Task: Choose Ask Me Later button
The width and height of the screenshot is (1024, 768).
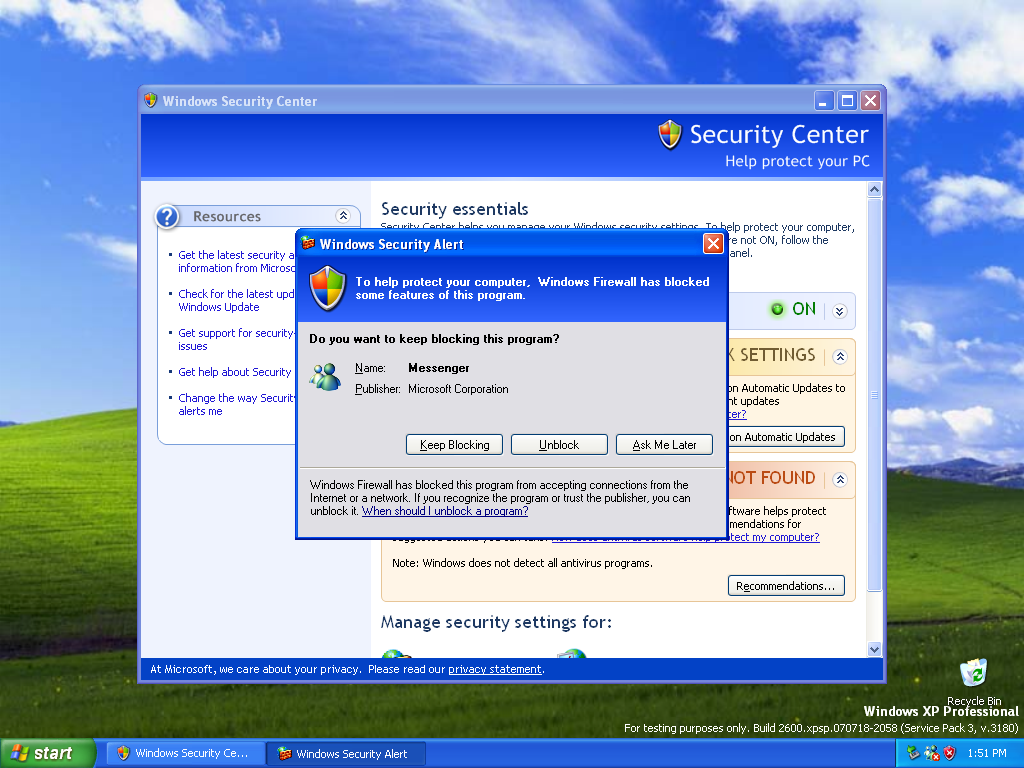Action: [x=664, y=445]
